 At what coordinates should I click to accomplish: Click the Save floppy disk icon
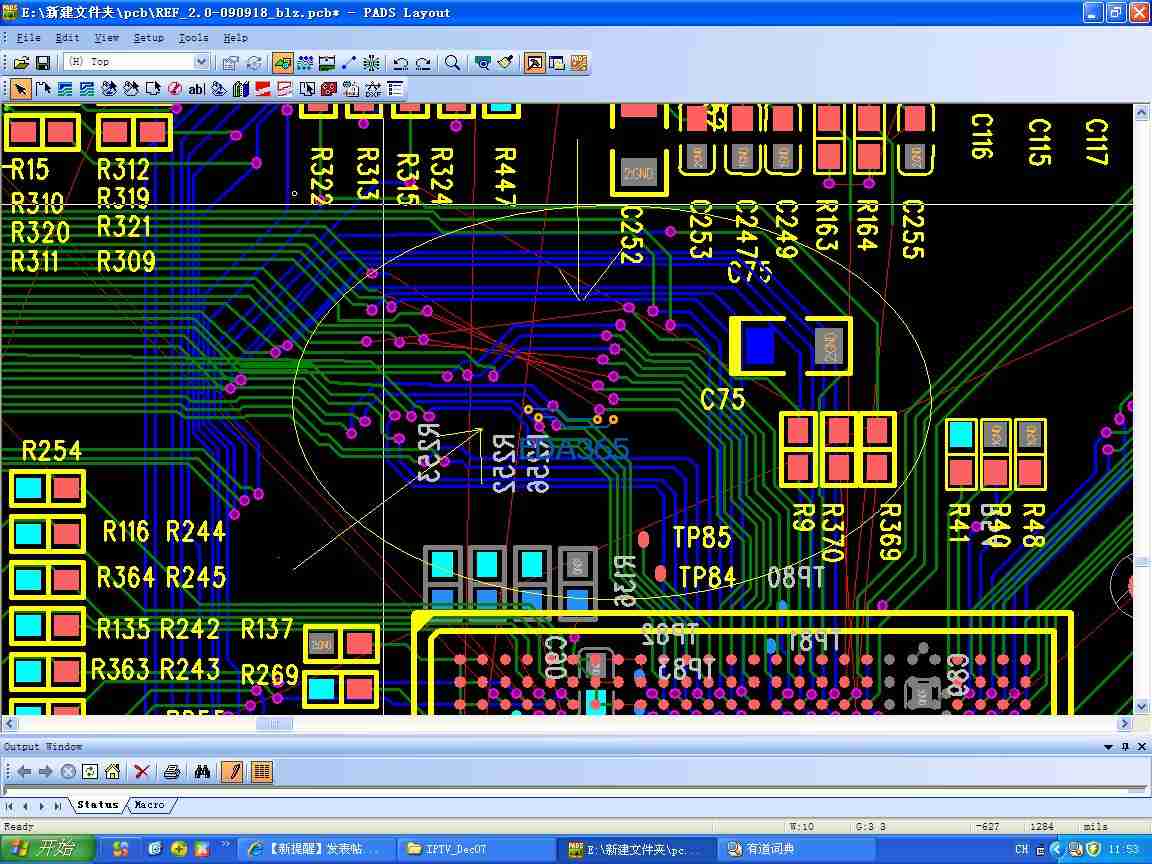coord(43,63)
